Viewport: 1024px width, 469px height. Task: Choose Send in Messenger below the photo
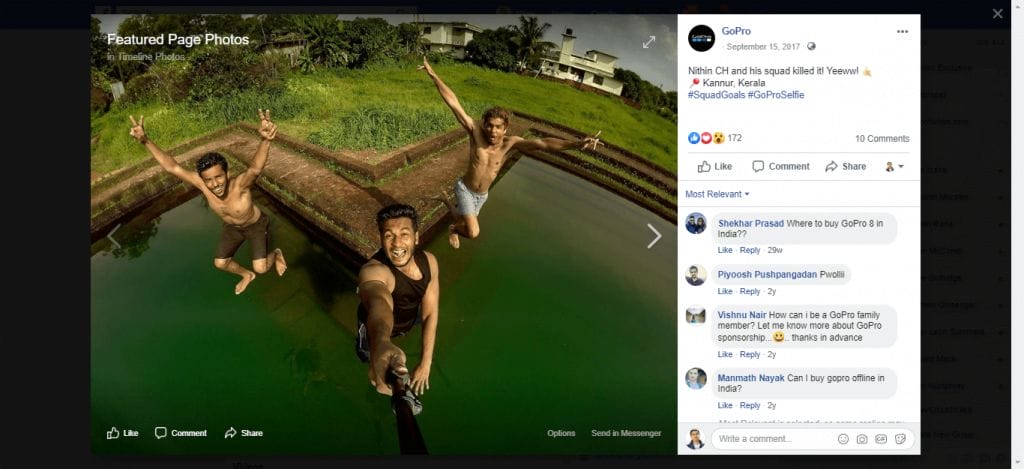click(626, 433)
